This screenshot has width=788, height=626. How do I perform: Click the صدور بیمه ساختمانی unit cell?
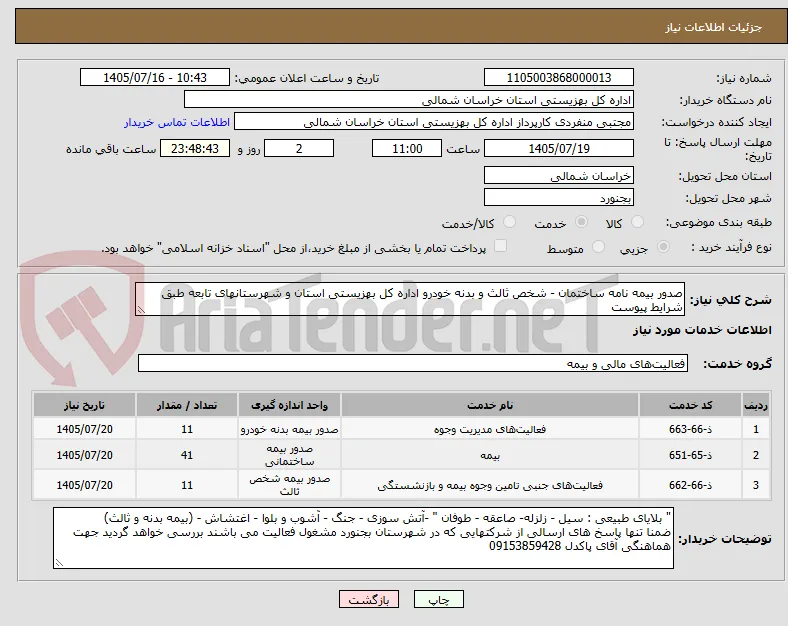289,455
